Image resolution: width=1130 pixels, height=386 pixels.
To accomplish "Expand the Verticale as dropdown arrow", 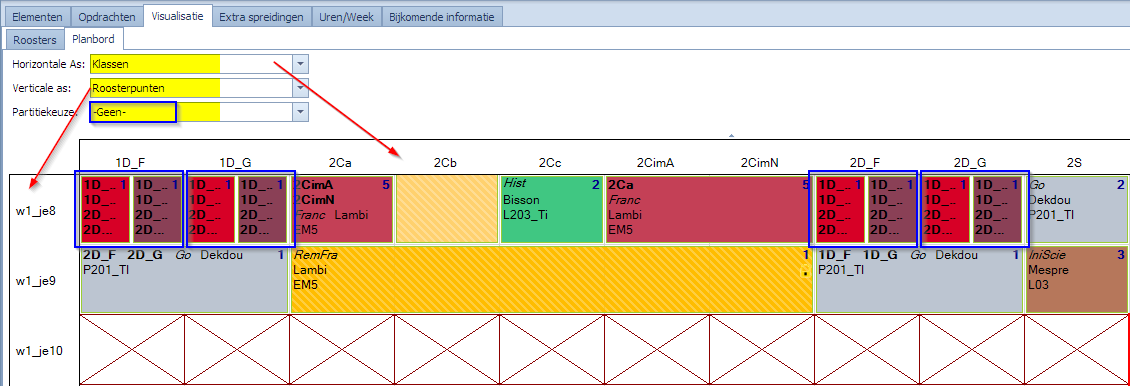I will click(301, 88).
